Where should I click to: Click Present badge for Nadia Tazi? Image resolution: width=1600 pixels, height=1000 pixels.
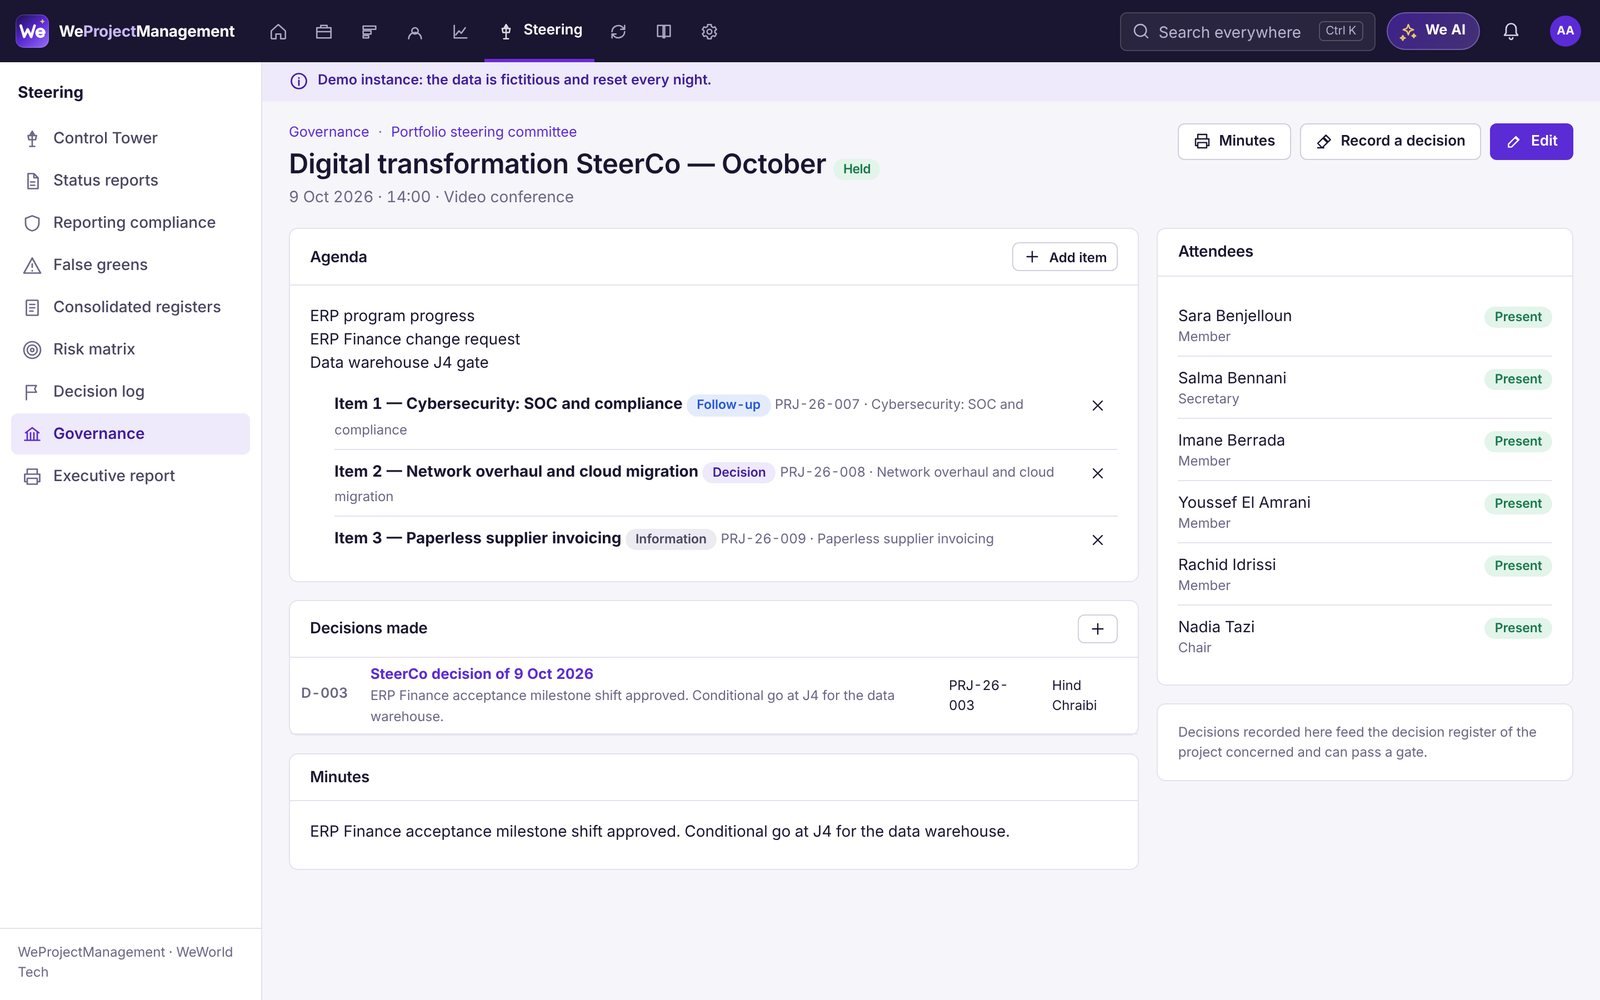(x=1518, y=628)
